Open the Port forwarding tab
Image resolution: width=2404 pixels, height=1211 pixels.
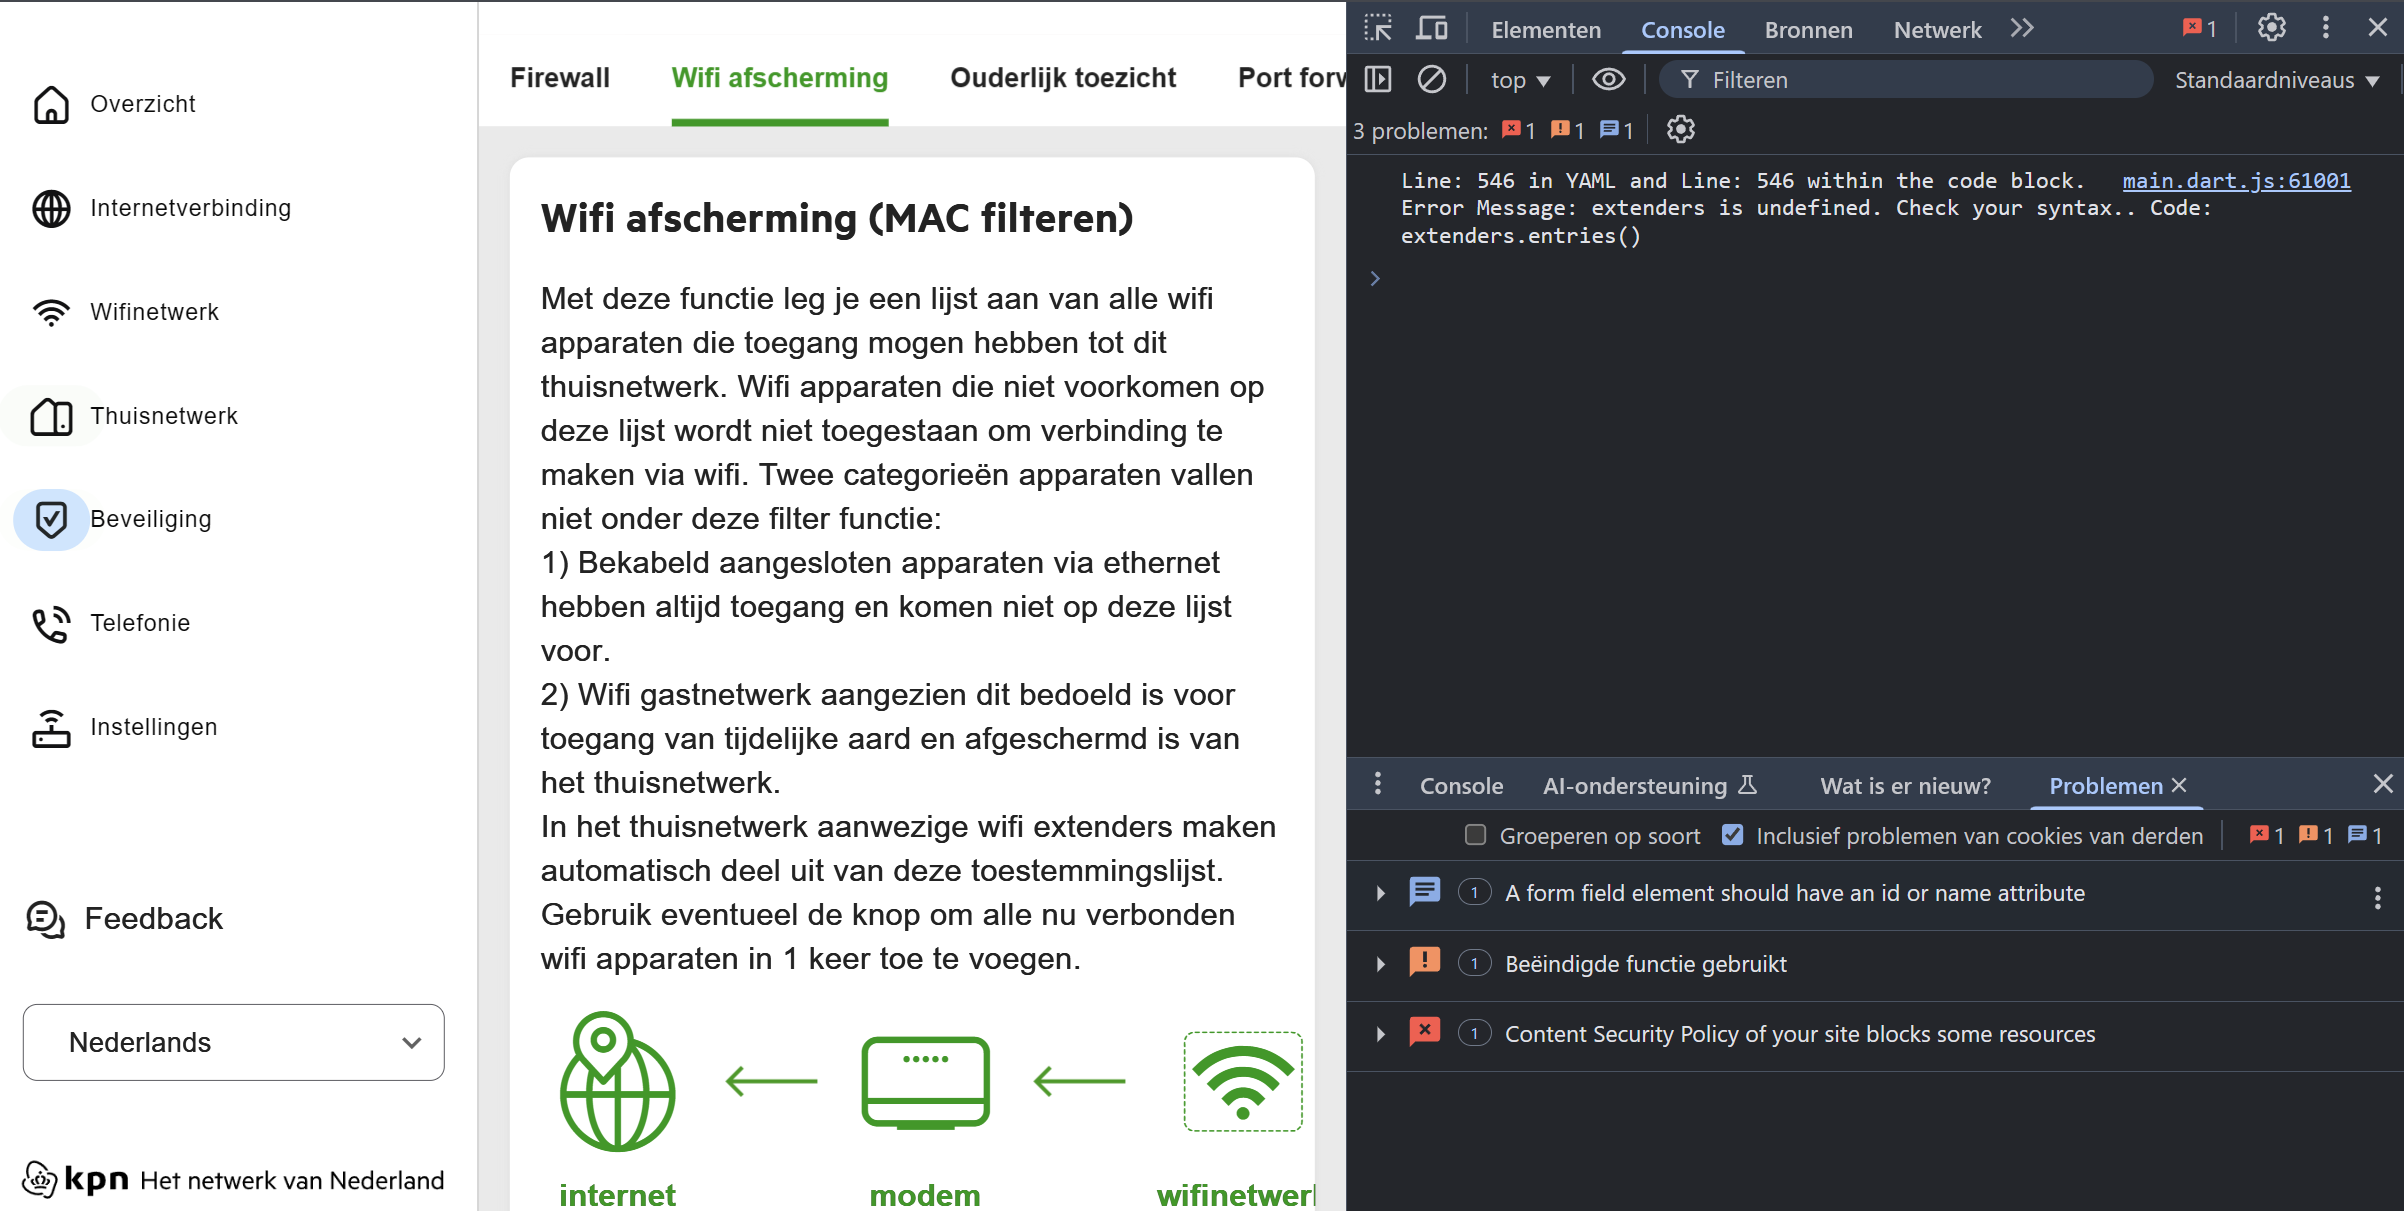pyautogui.click(x=1292, y=78)
